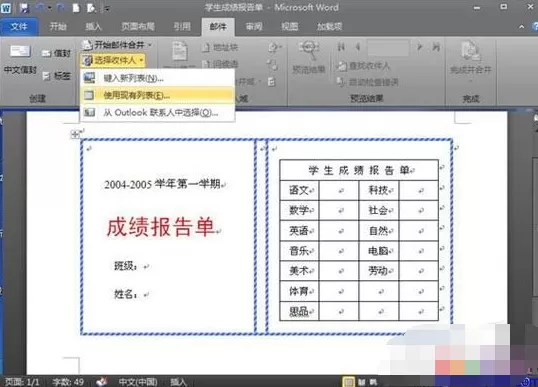Choose 从 Outlook 联系人中选择 menu item

pos(157,112)
